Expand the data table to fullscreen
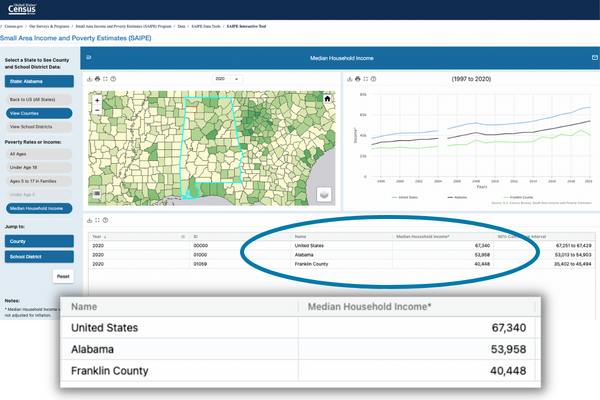The height and width of the screenshot is (400, 600). click(x=97, y=220)
